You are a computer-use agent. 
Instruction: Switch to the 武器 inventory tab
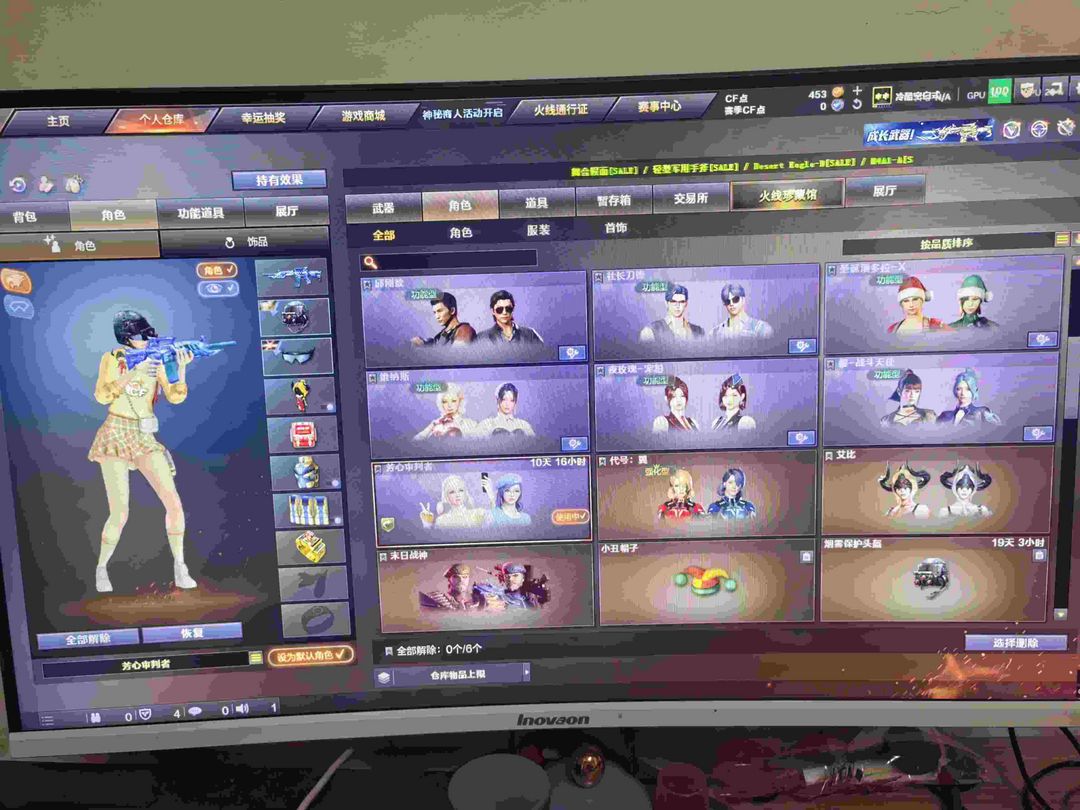tap(383, 207)
